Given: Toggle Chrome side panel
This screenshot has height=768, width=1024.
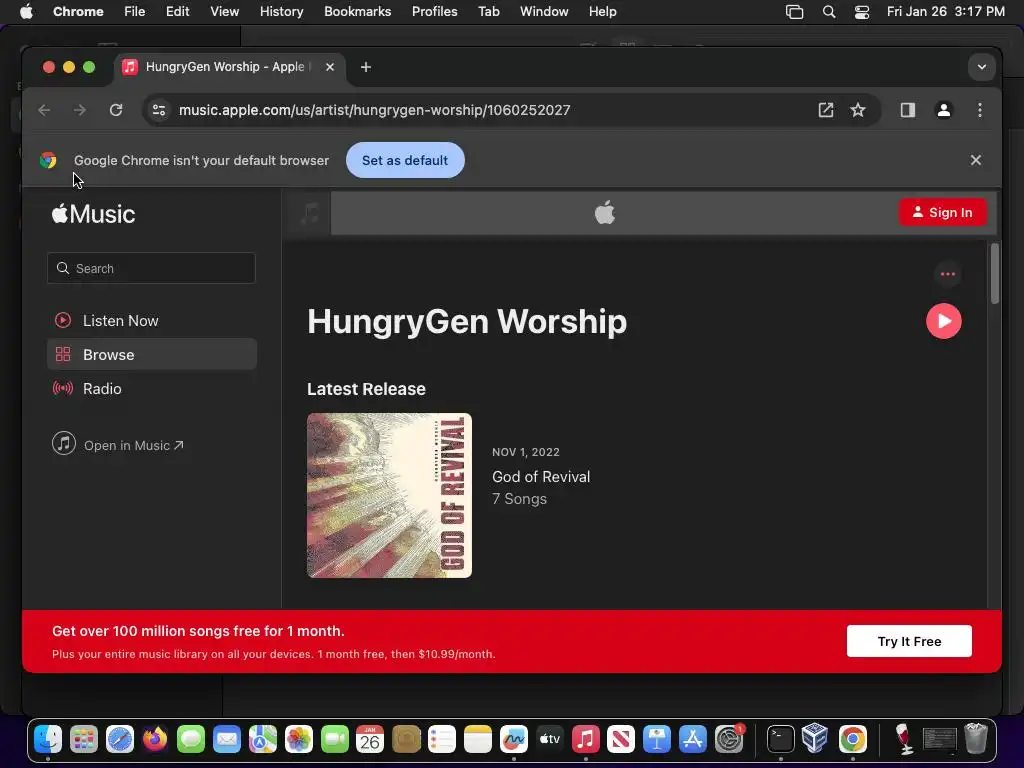Looking at the screenshot, I should point(908,110).
